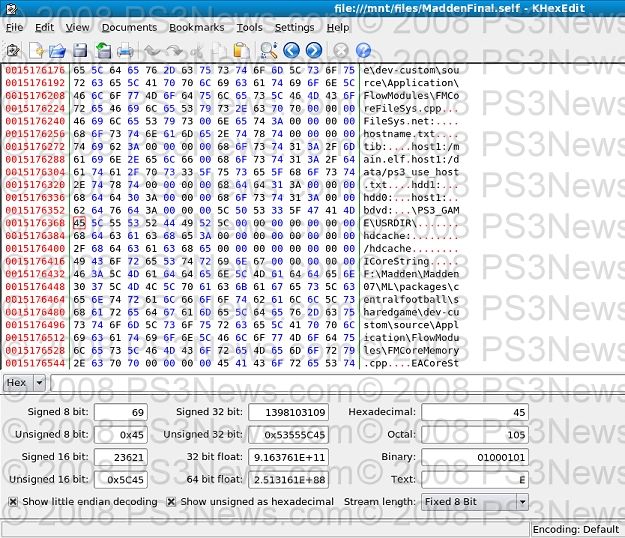
Task: Find previous with the blue left arrow
Action: [291, 51]
